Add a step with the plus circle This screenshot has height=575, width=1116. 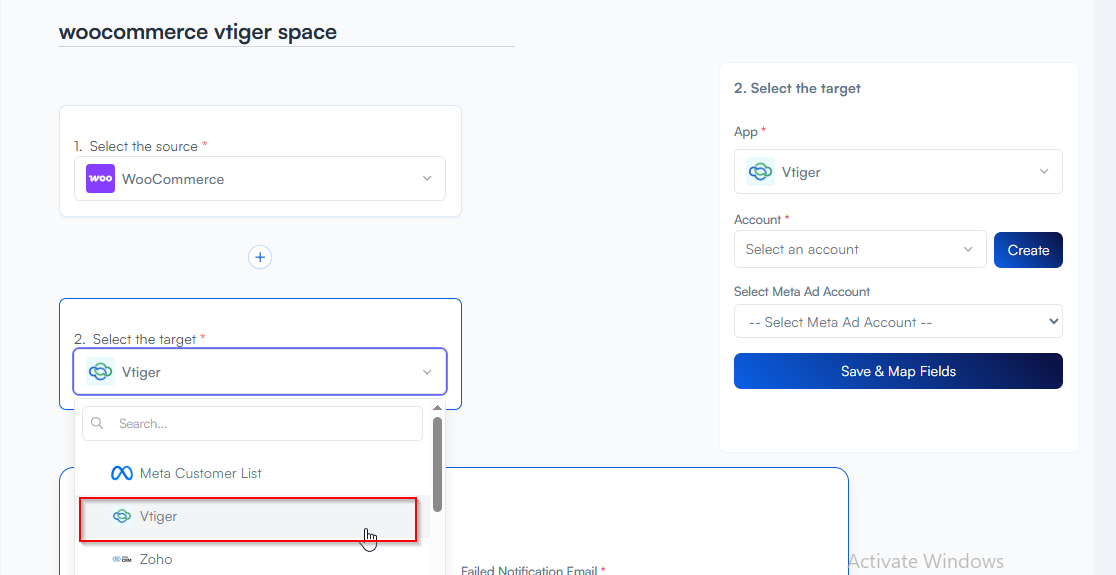click(x=260, y=257)
